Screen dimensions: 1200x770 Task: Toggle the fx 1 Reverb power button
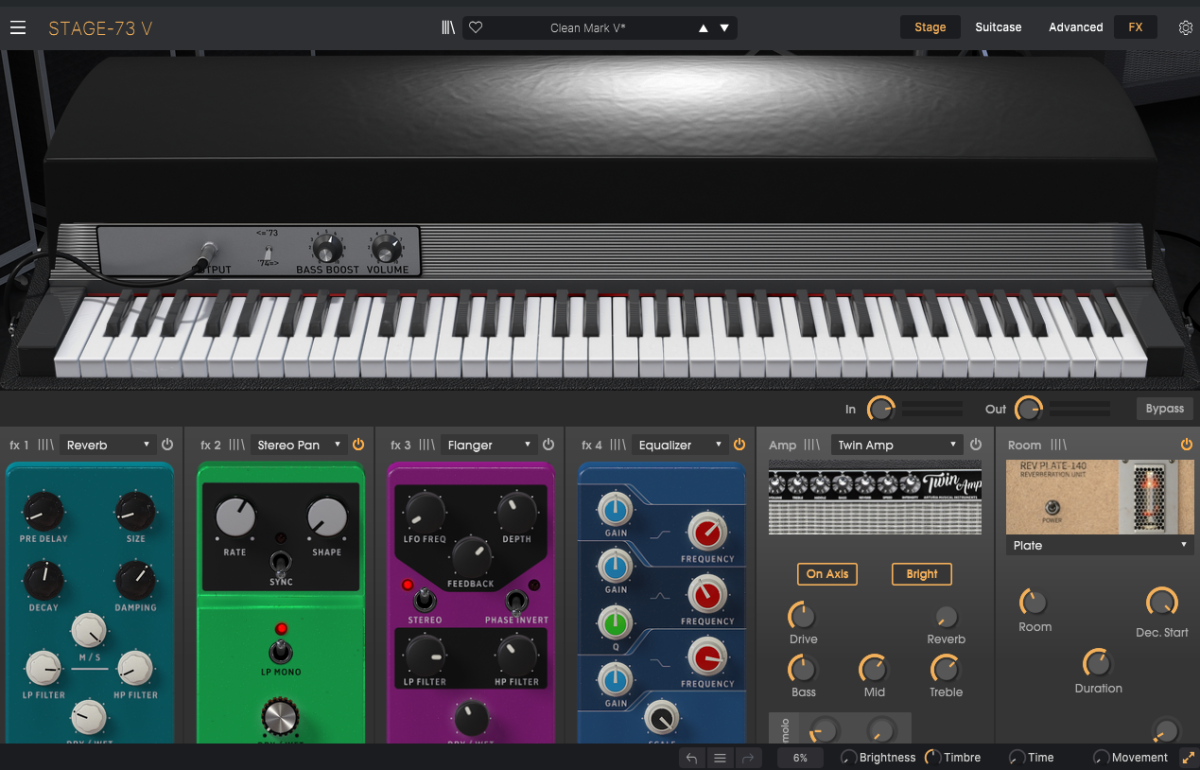coord(167,445)
